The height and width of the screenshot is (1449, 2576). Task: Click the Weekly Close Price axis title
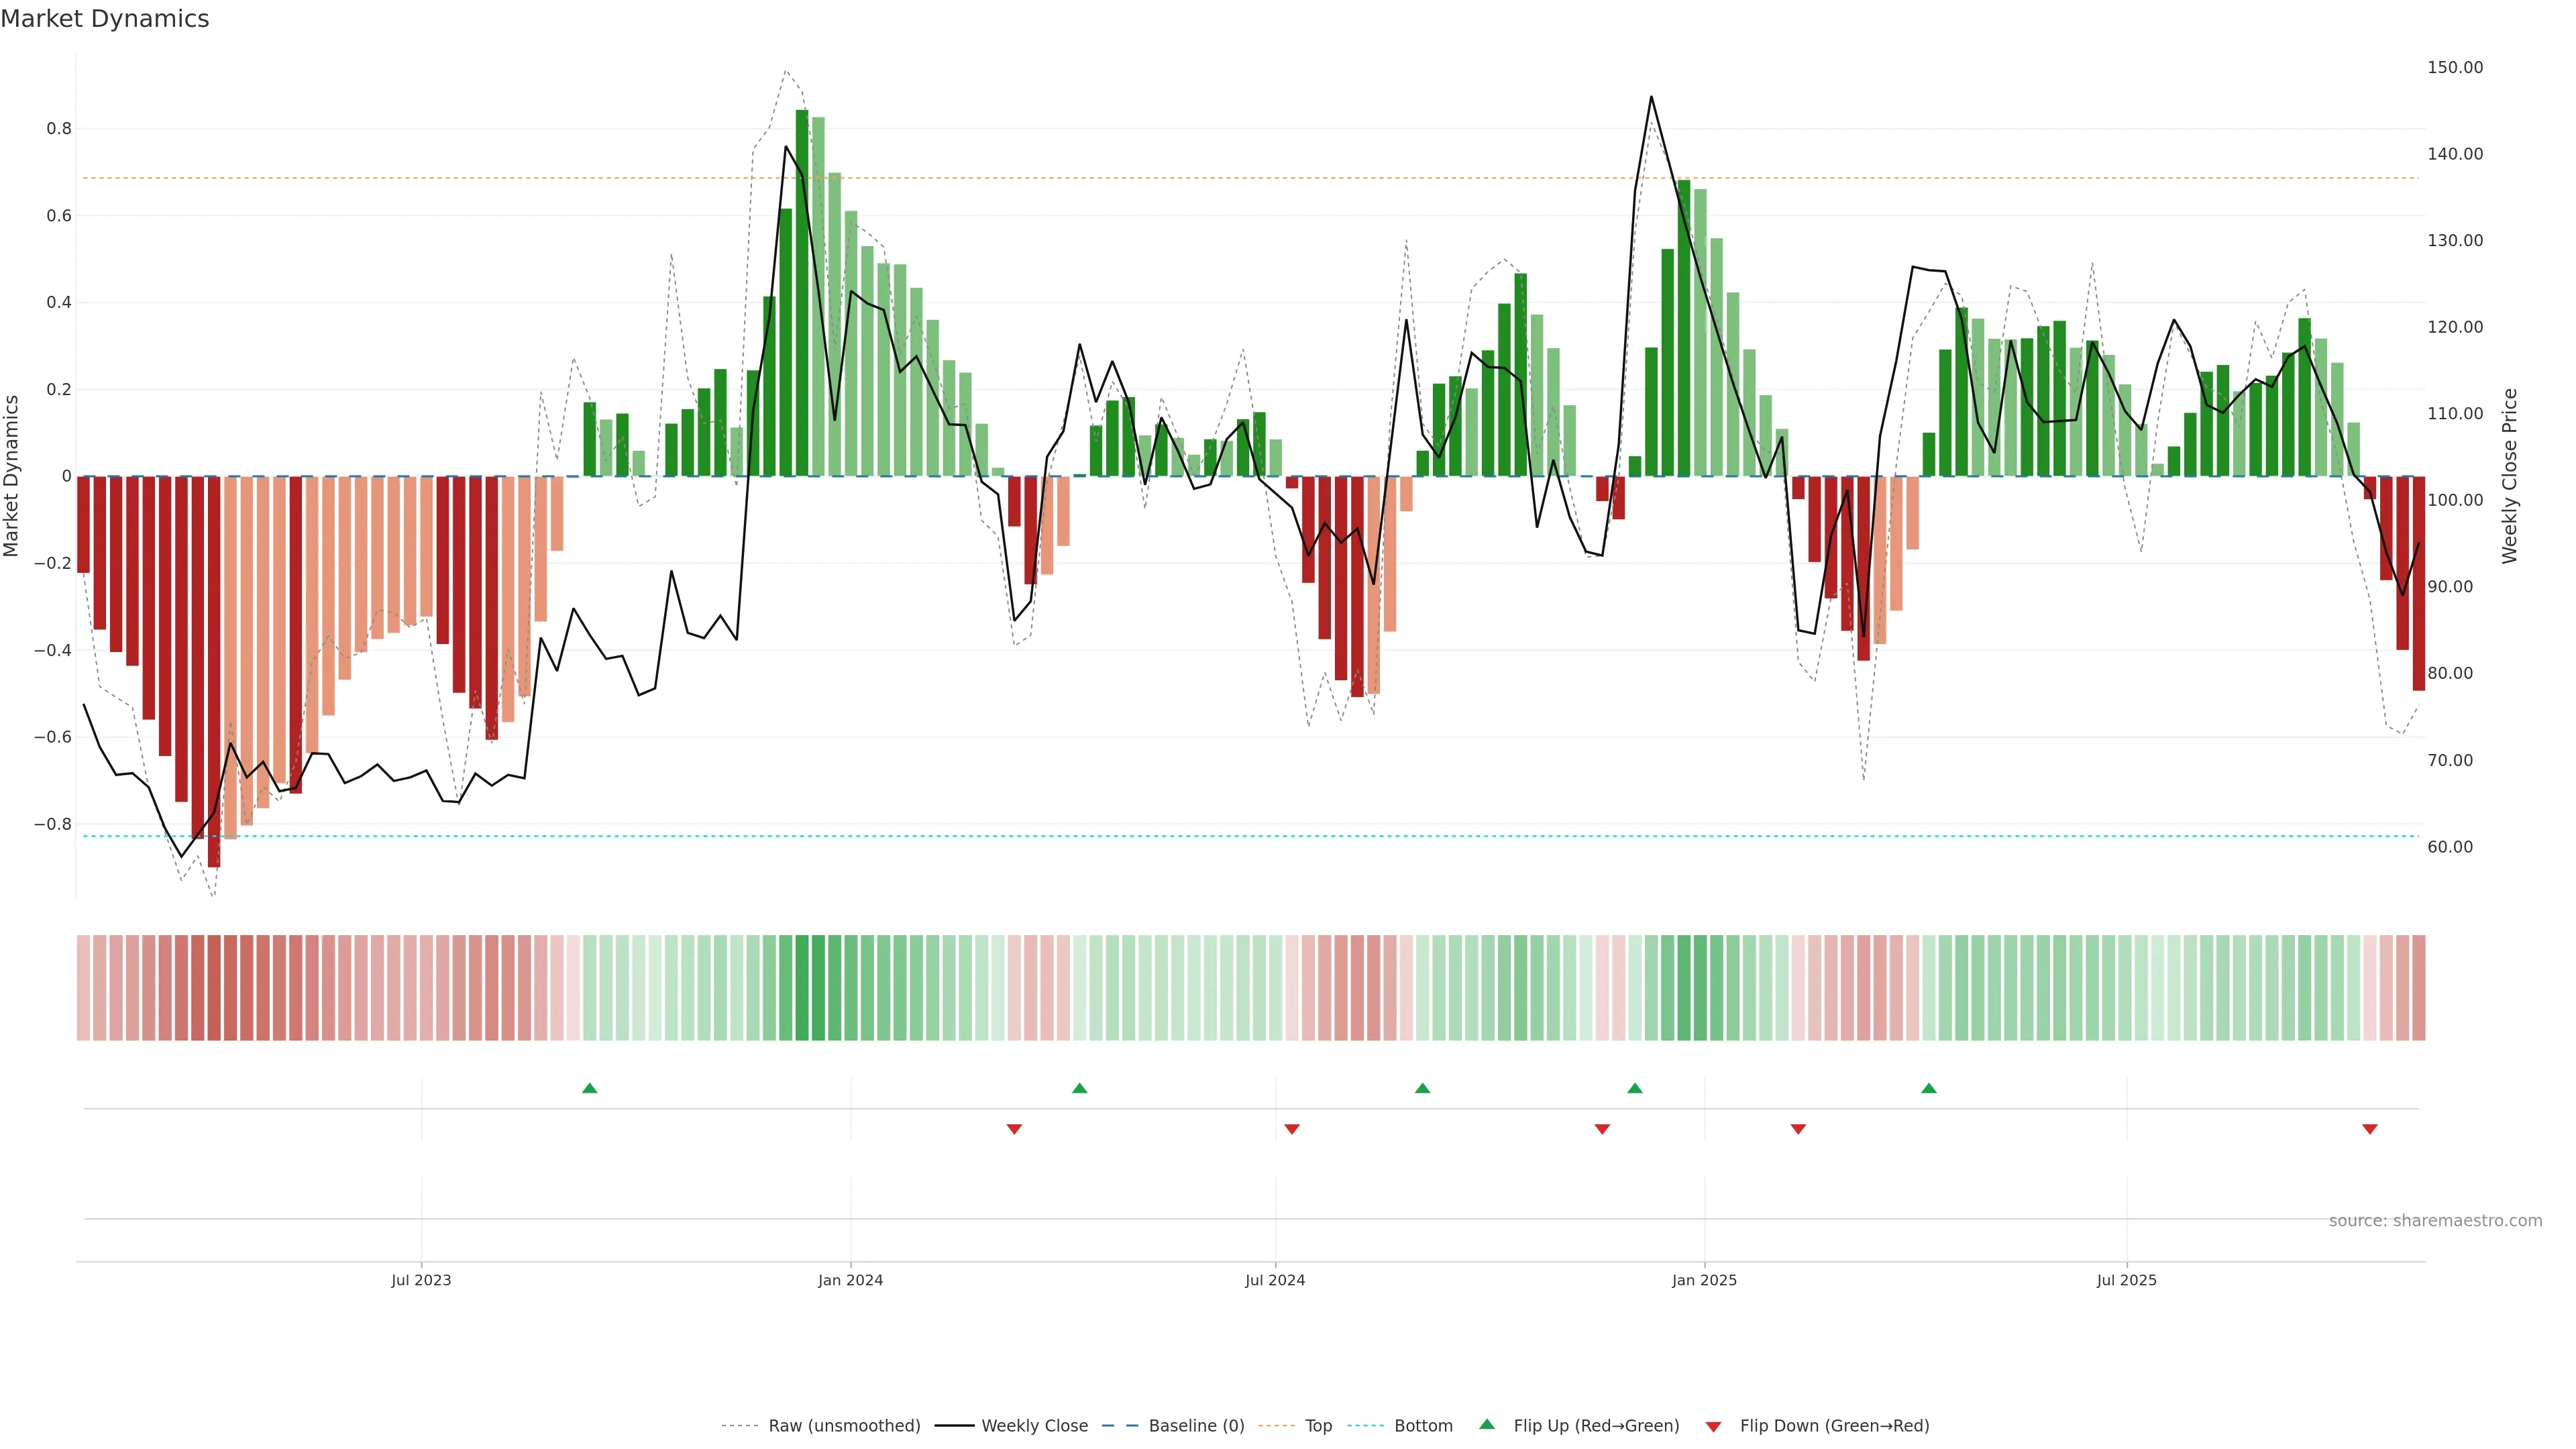(2510, 476)
